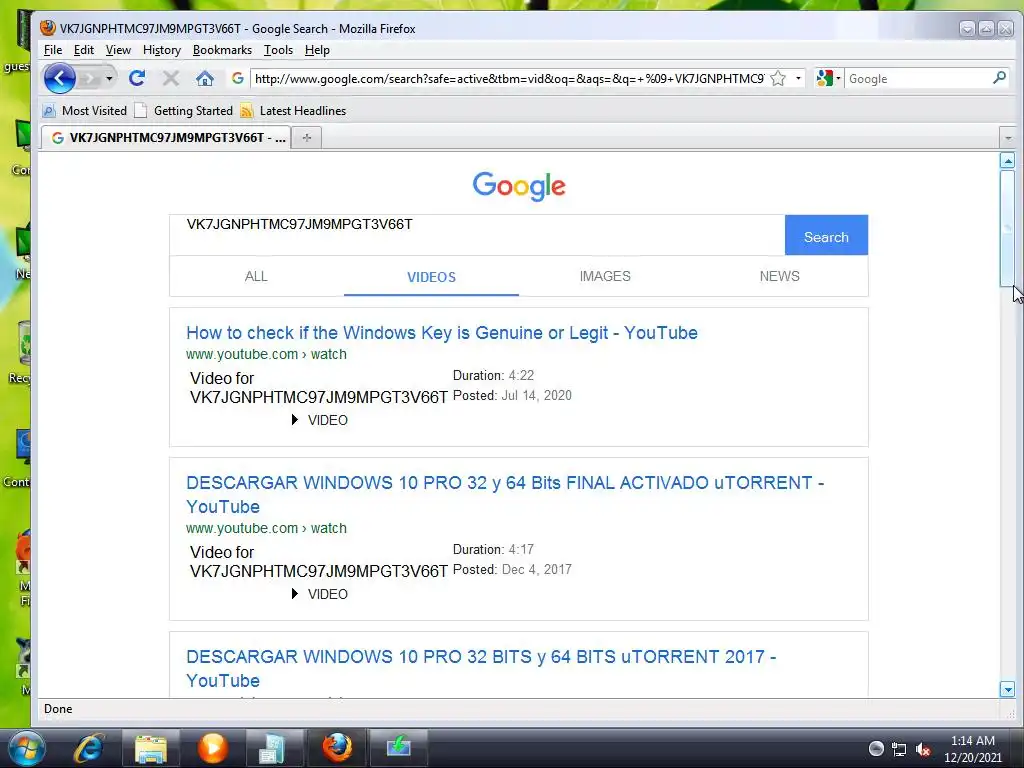
Task: Click the vertical scrollbar thumb
Action: [x=1007, y=227]
